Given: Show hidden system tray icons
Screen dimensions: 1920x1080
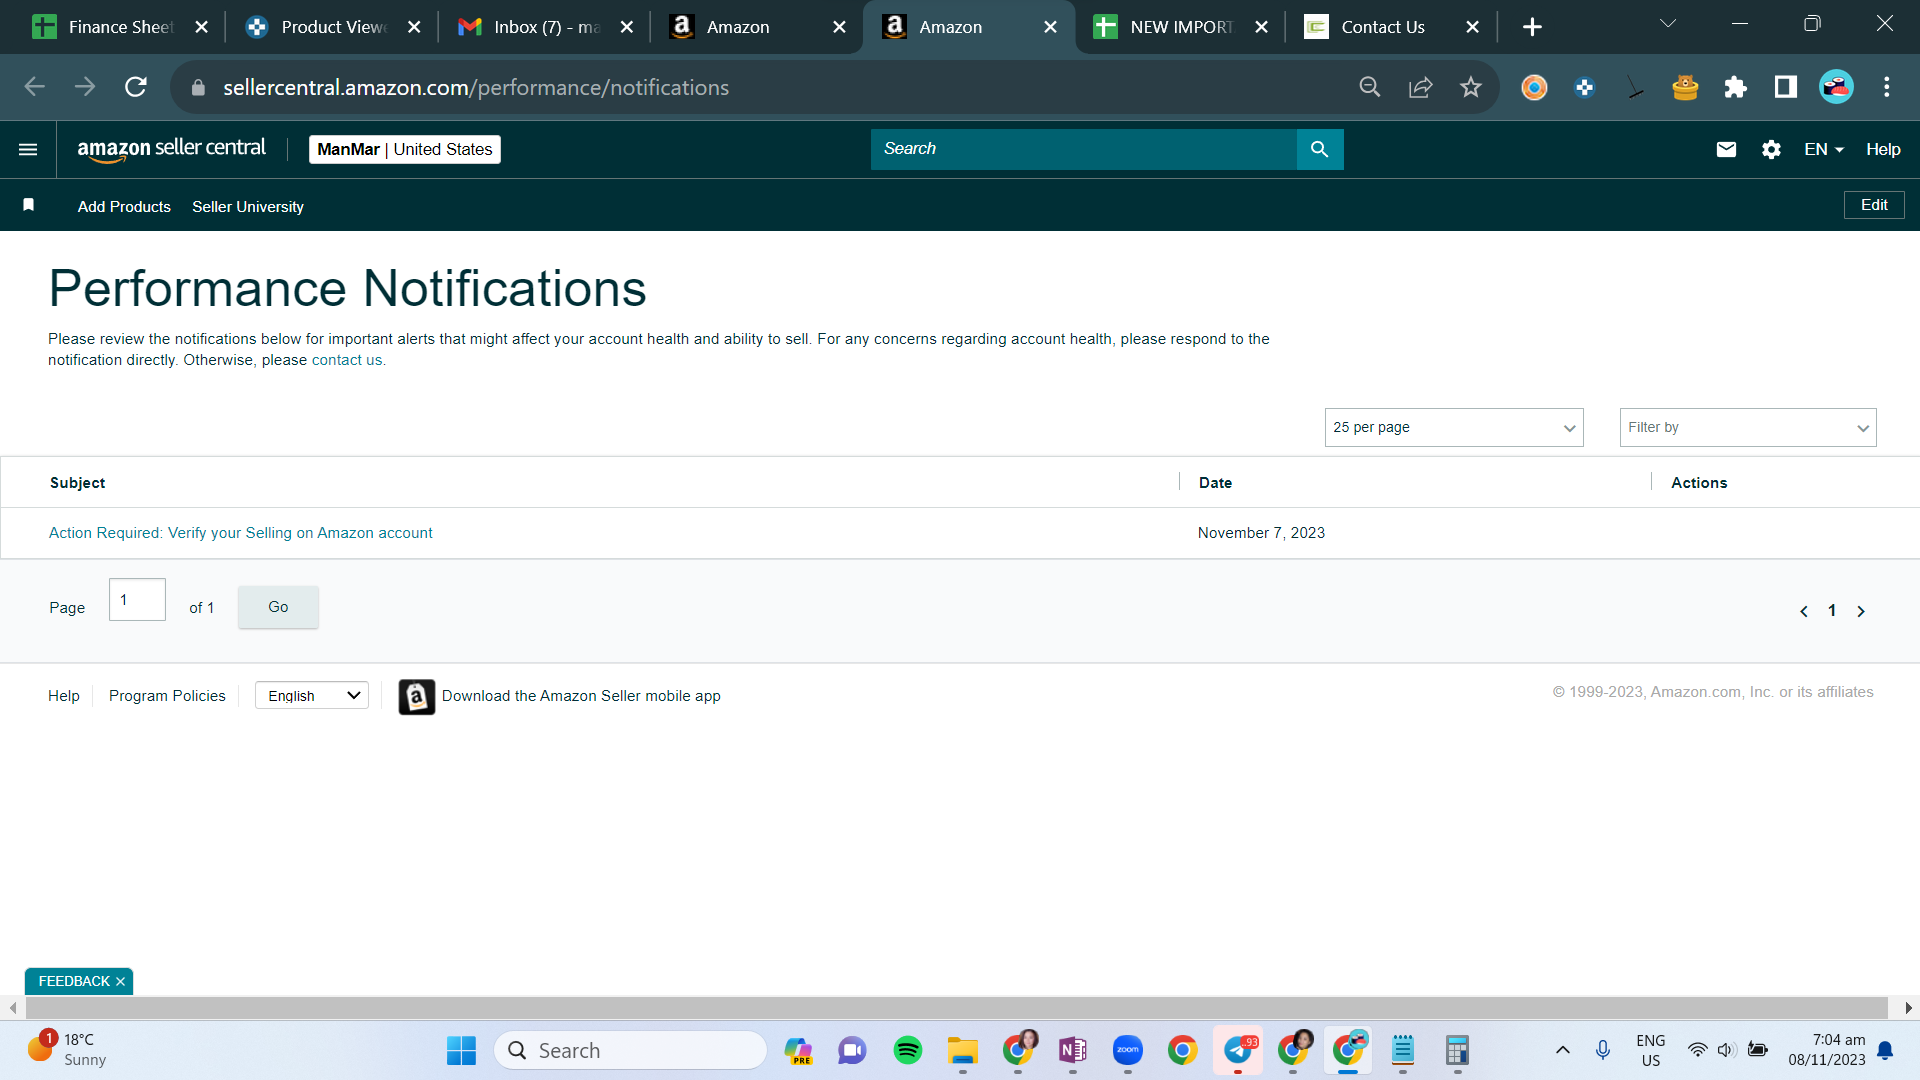Looking at the screenshot, I should pyautogui.click(x=1563, y=1050).
